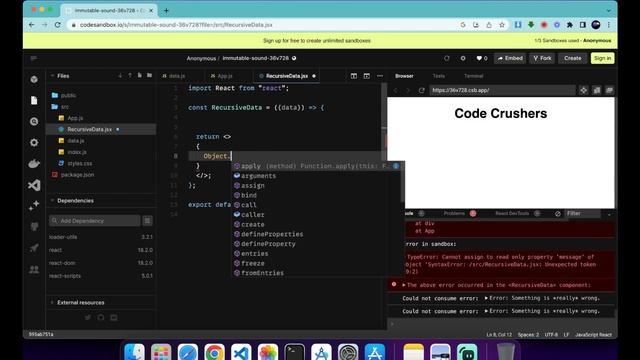This screenshot has height=360, width=640.
Task: Click the split editor layout icon
Action: [x=354, y=76]
